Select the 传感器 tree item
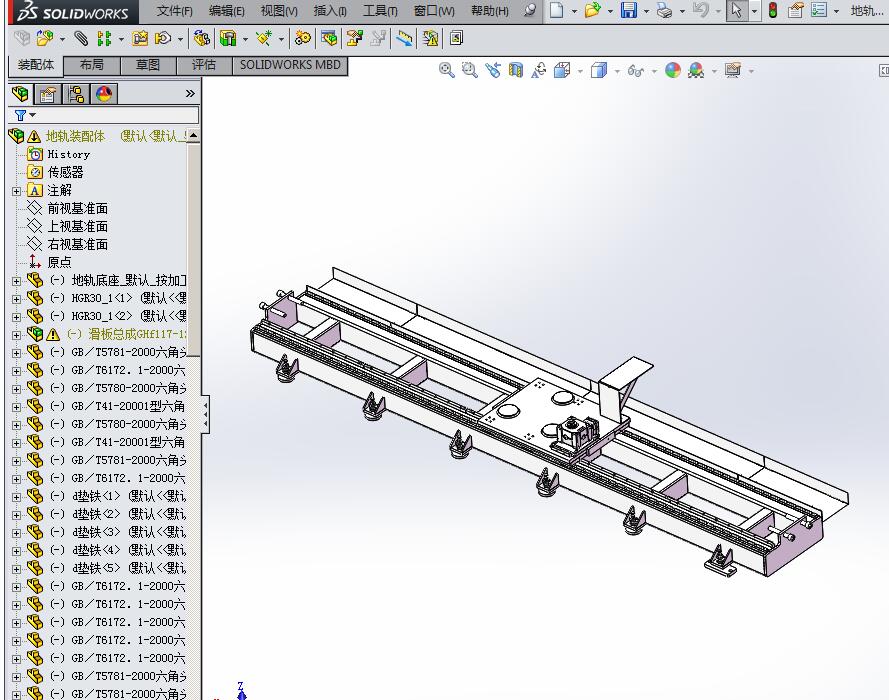The image size is (889, 700). tap(65, 172)
